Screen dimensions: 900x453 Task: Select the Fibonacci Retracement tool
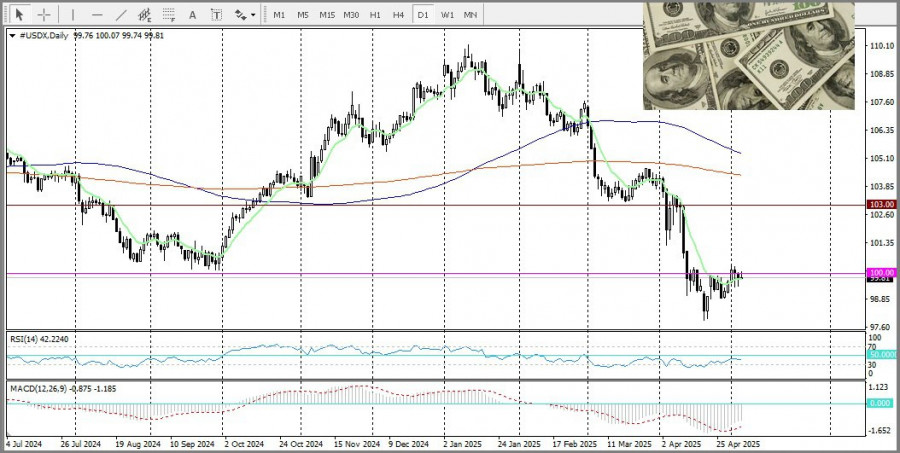click(168, 15)
